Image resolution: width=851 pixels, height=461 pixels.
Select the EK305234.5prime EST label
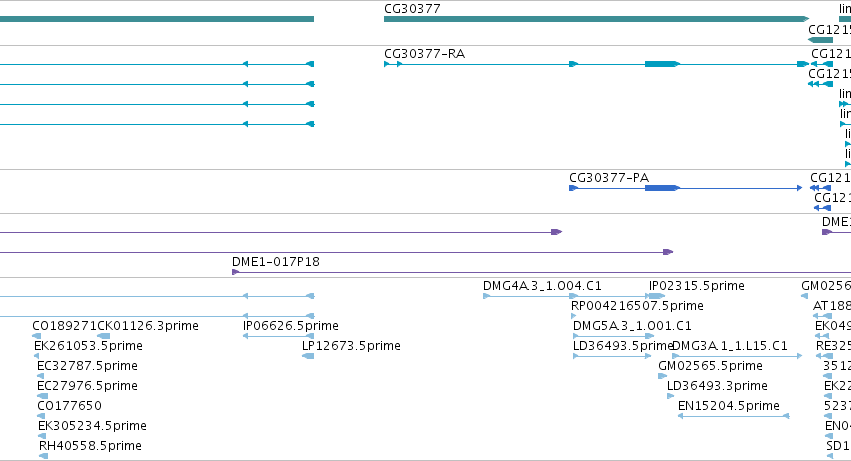(x=92, y=426)
